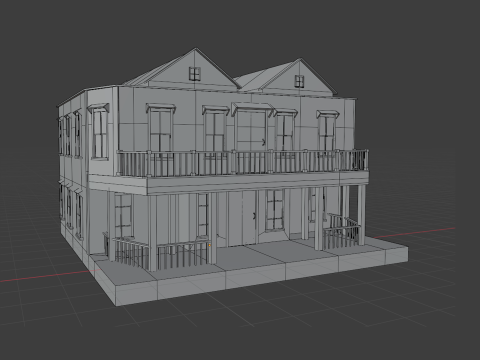
Task: Select the front door of the house
Action: coord(242,217)
